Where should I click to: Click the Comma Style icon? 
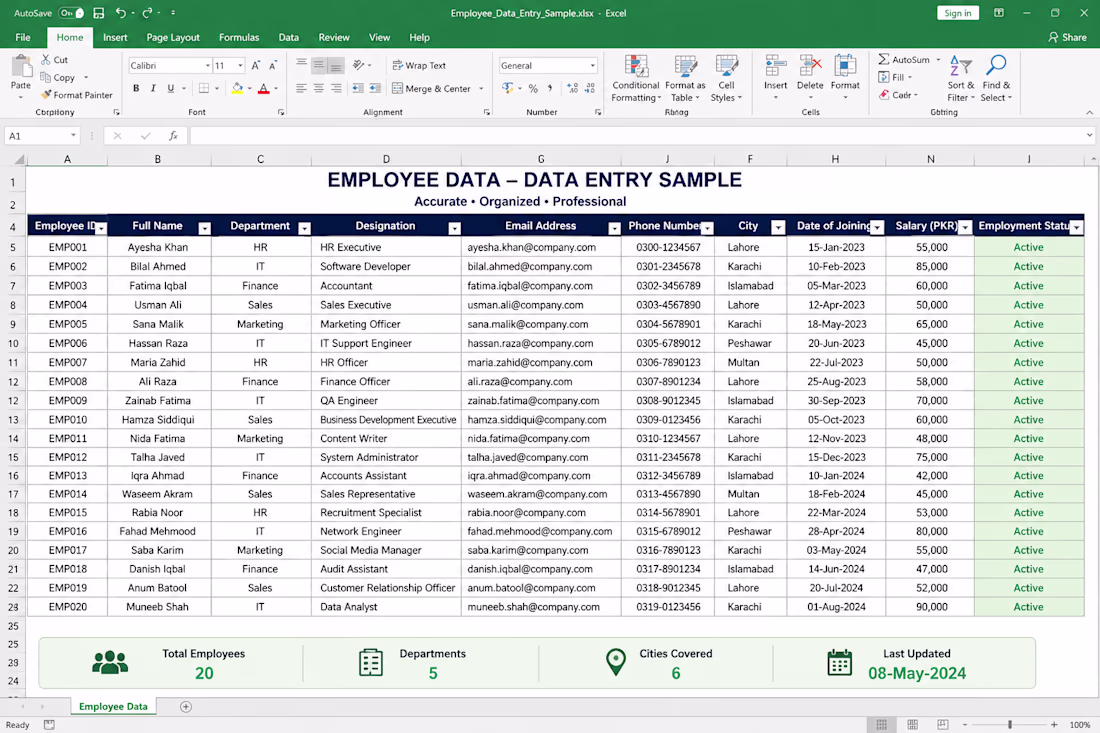[x=550, y=88]
